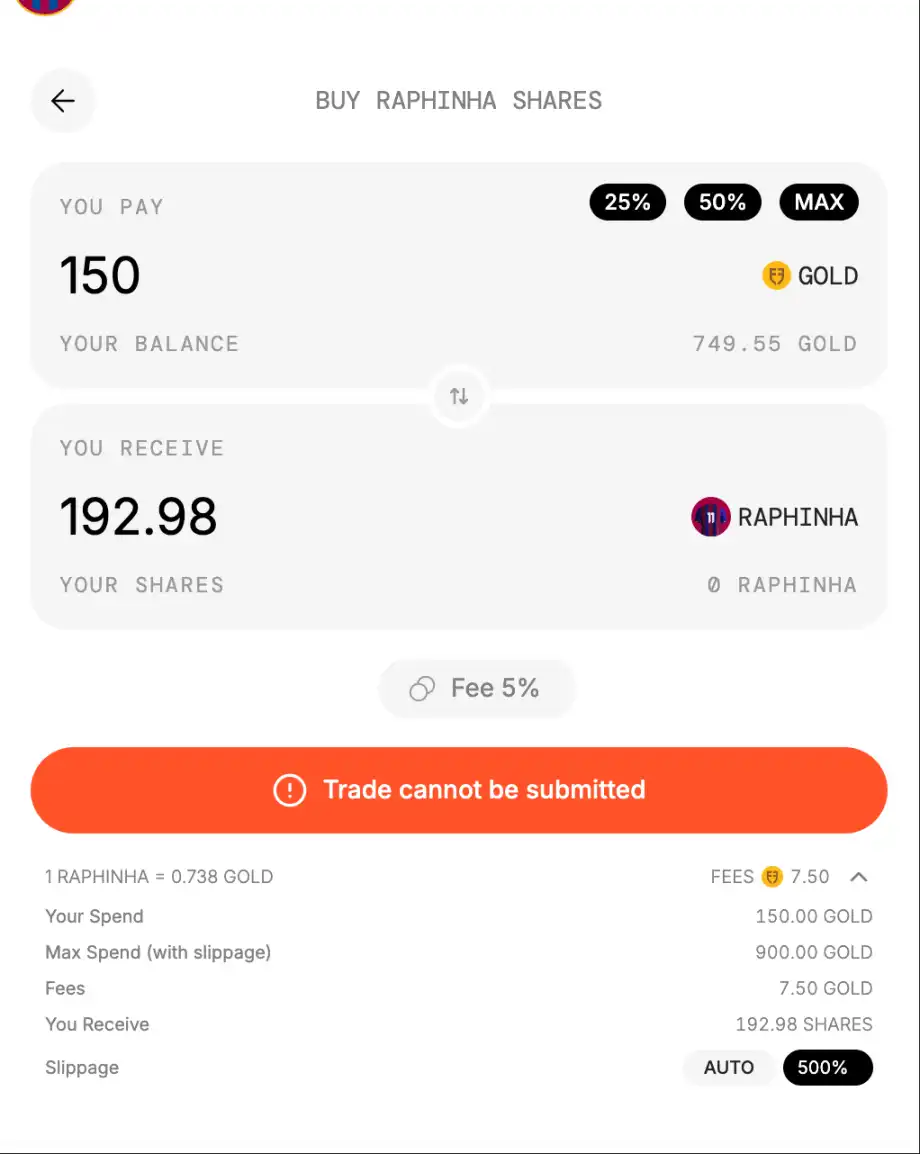Edit the You Receive amount 192.98

point(138,517)
